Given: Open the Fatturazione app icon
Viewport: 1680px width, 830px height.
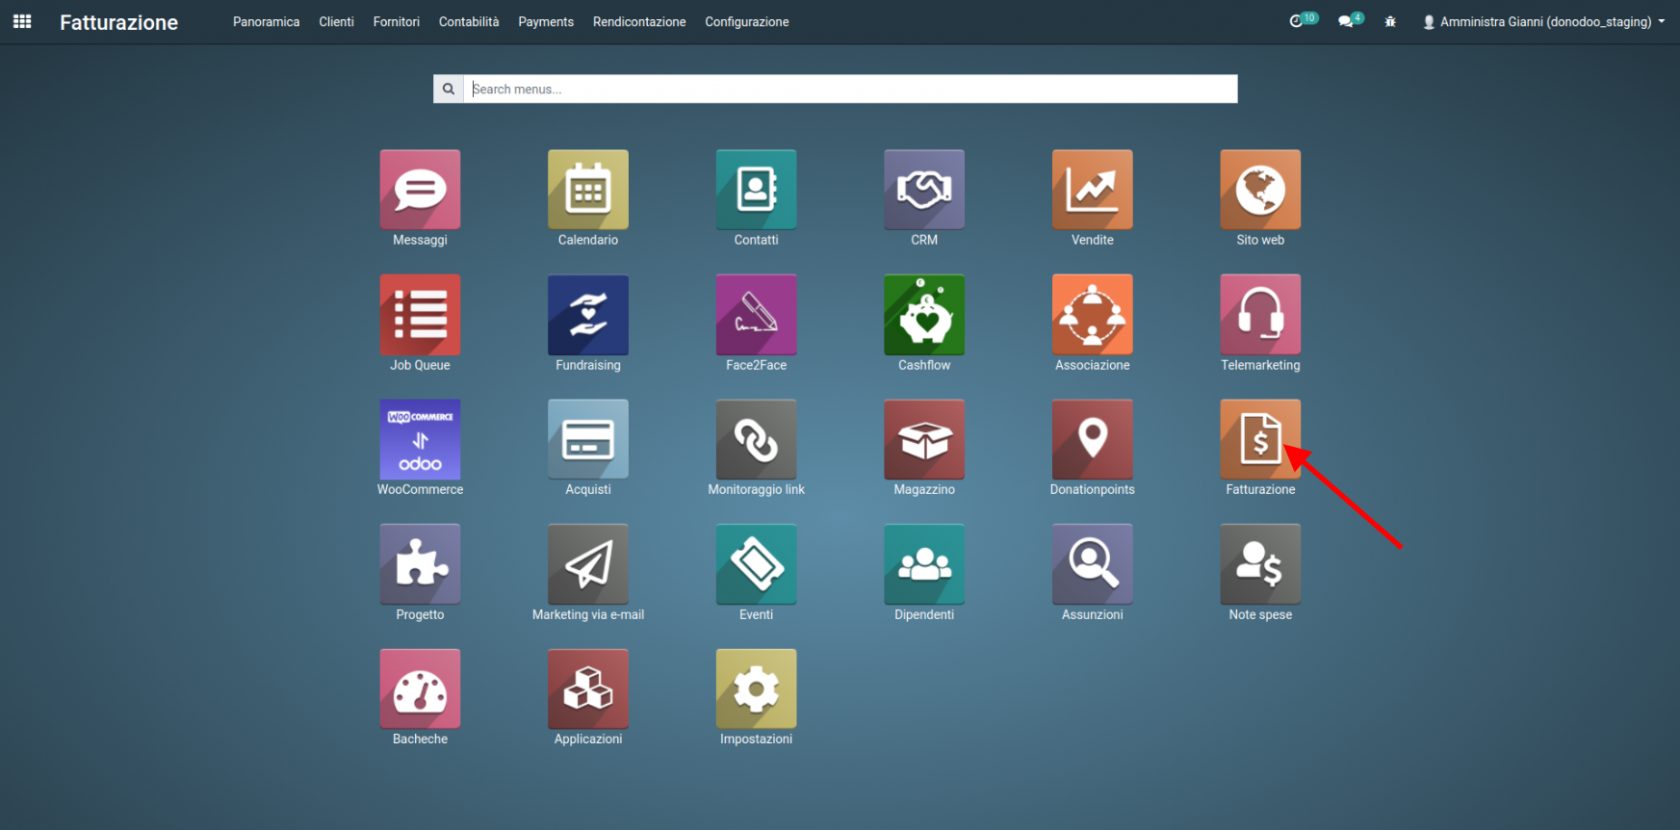Looking at the screenshot, I should (x=1260, y=440).
